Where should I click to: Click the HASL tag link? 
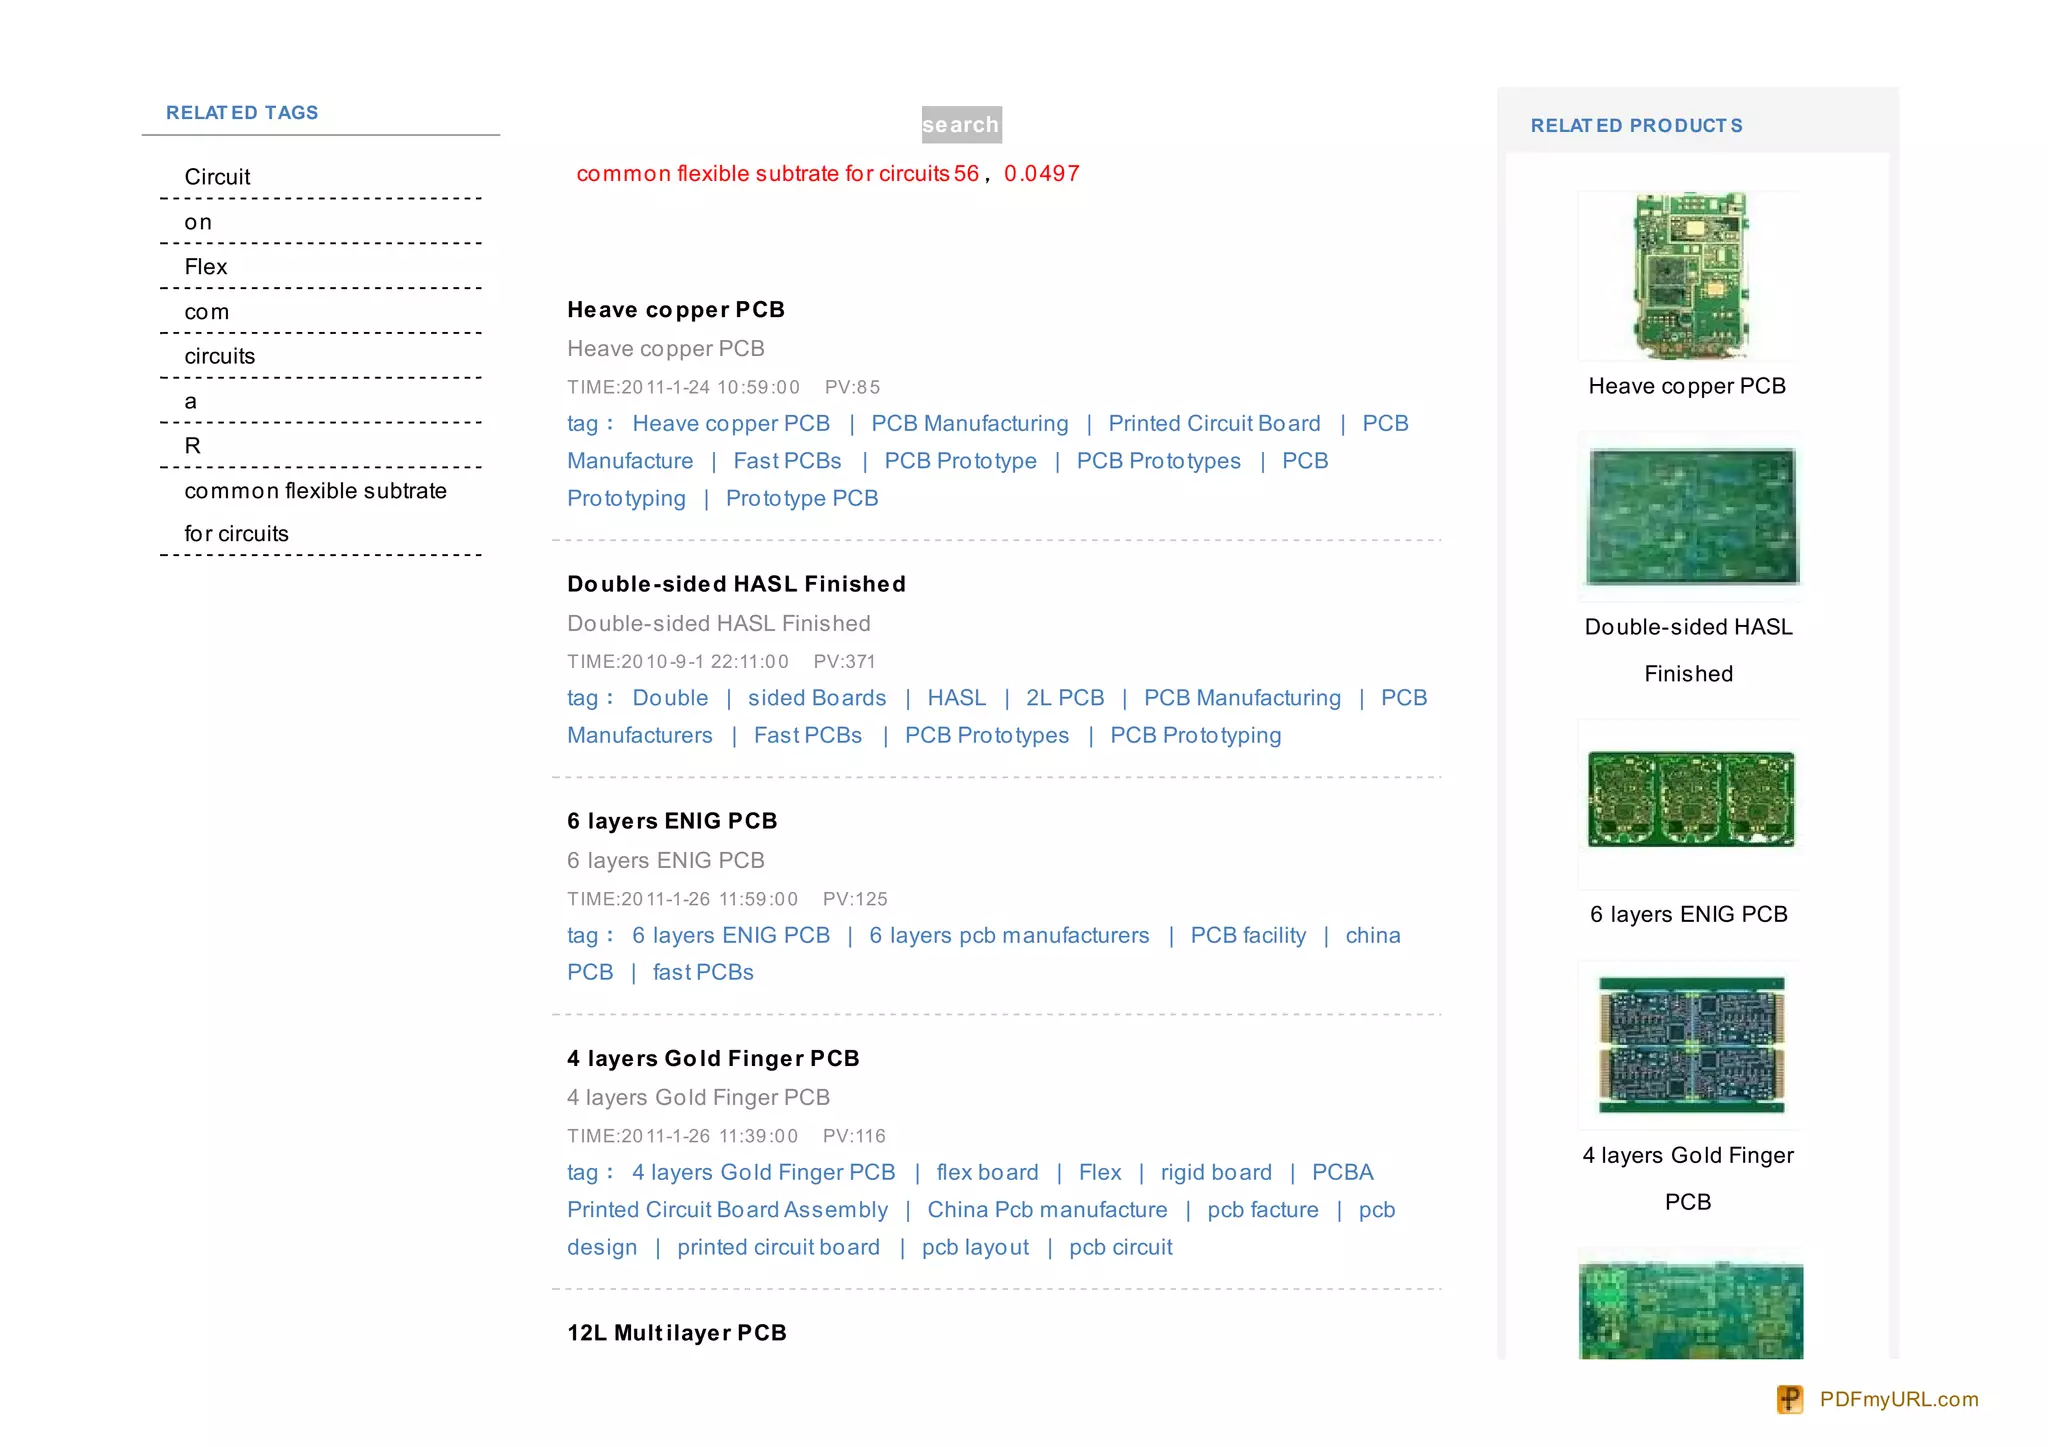click(x=956, y=698)
